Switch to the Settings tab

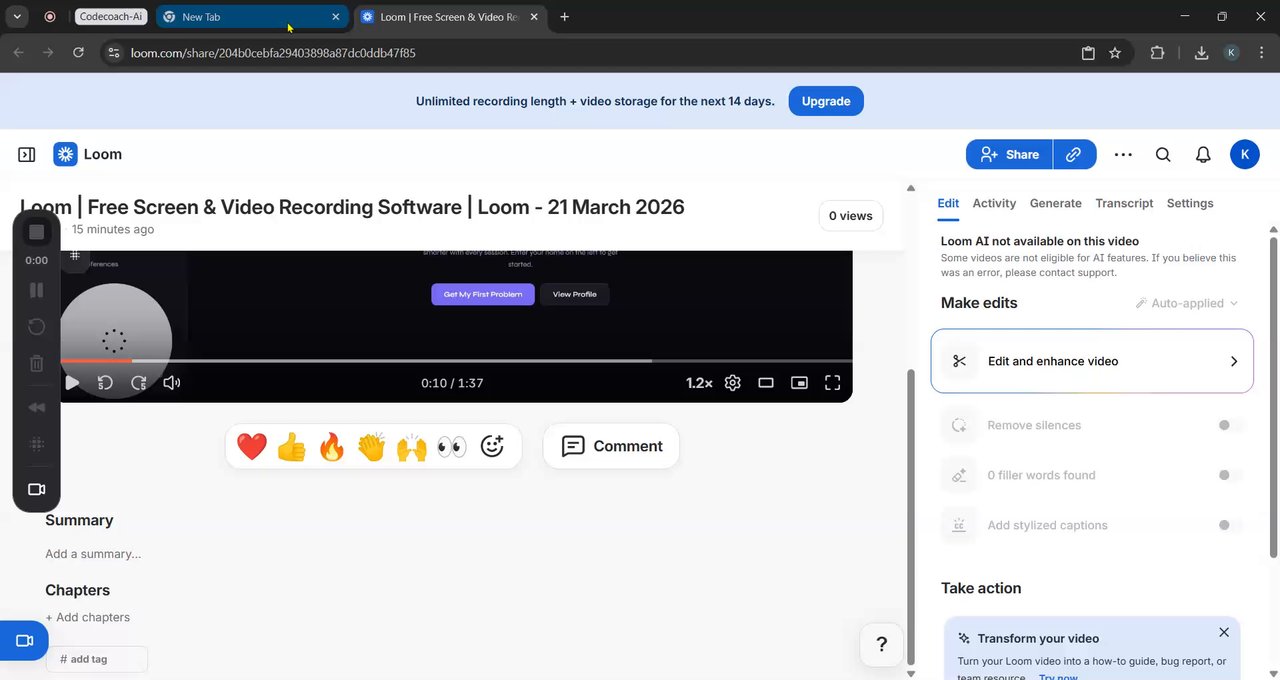click(x=1190, y=203)
